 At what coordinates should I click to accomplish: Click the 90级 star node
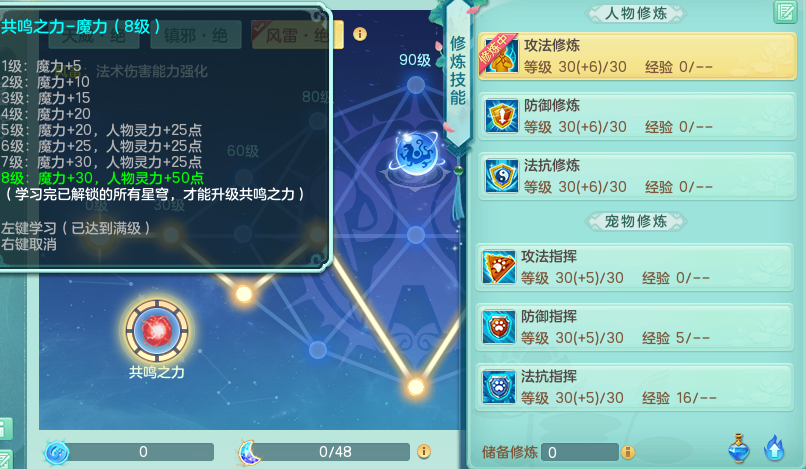(x=416, y=85)
